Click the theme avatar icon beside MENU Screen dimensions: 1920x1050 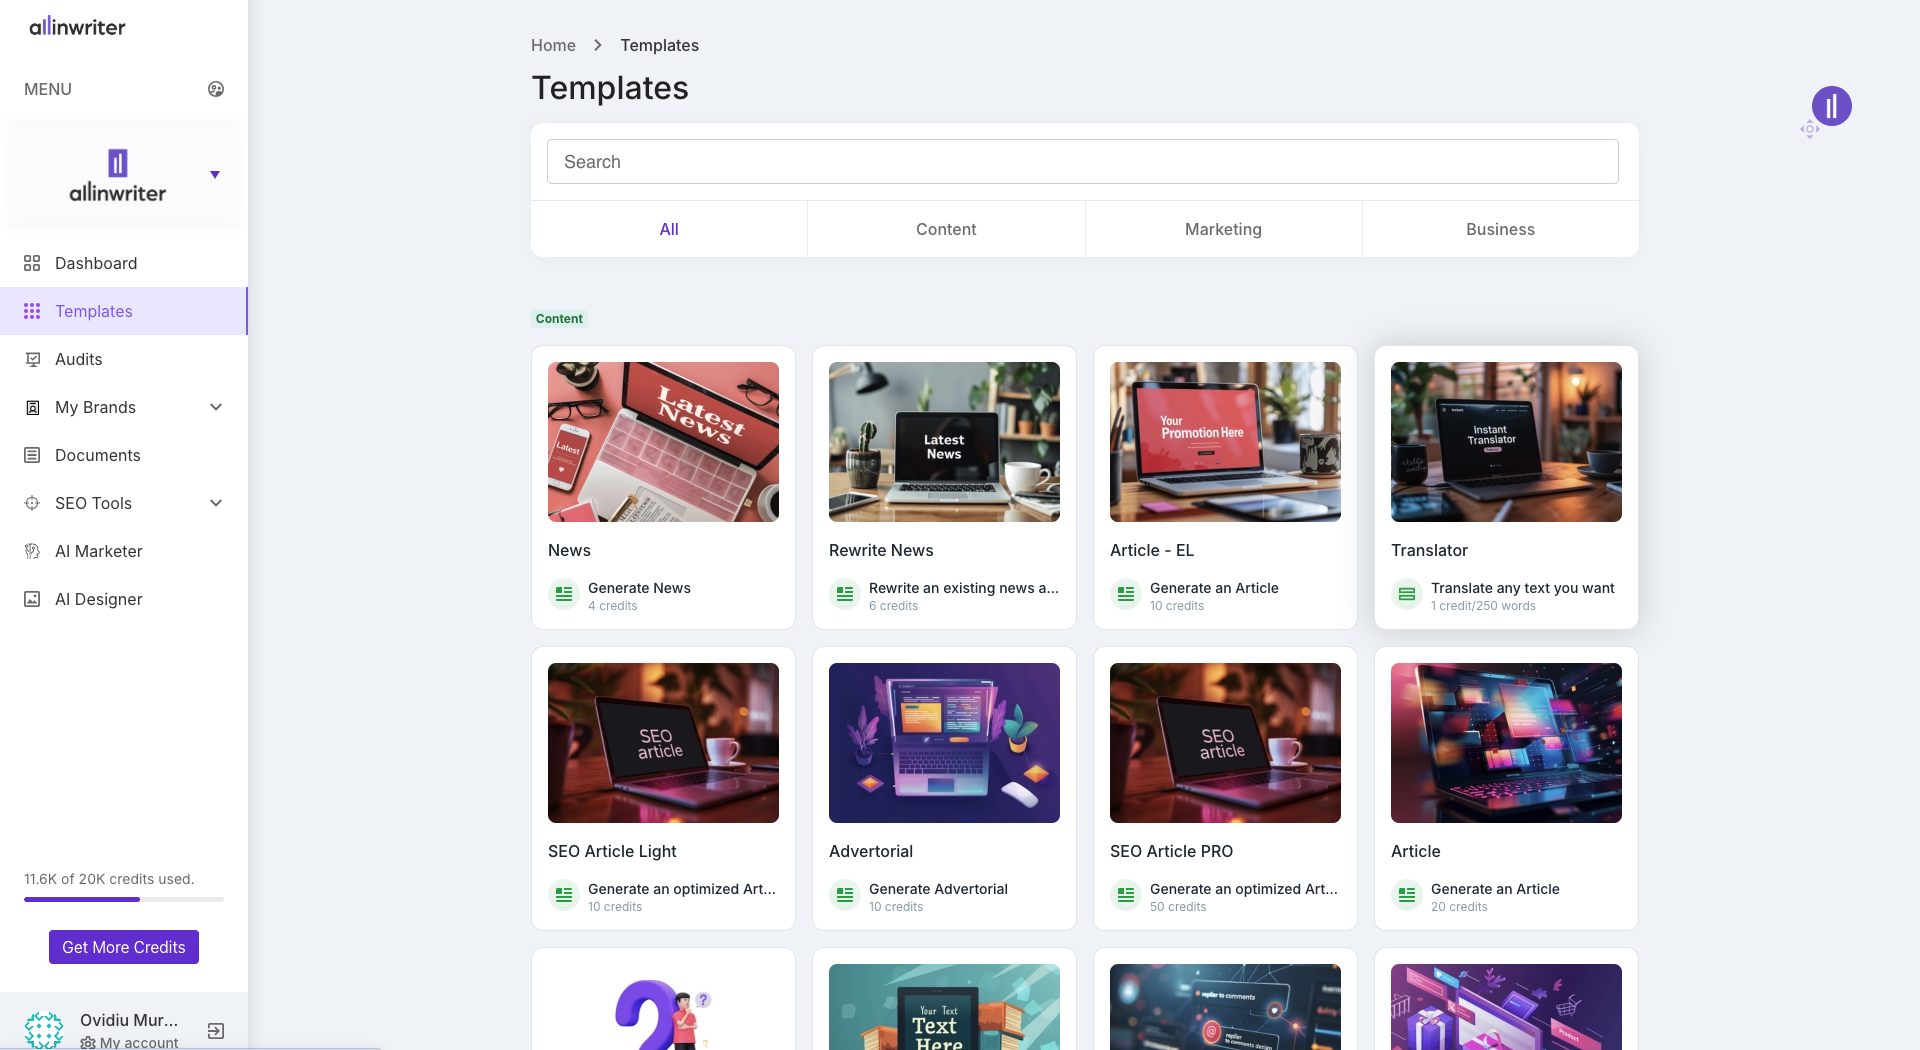[x=215, y=89]
